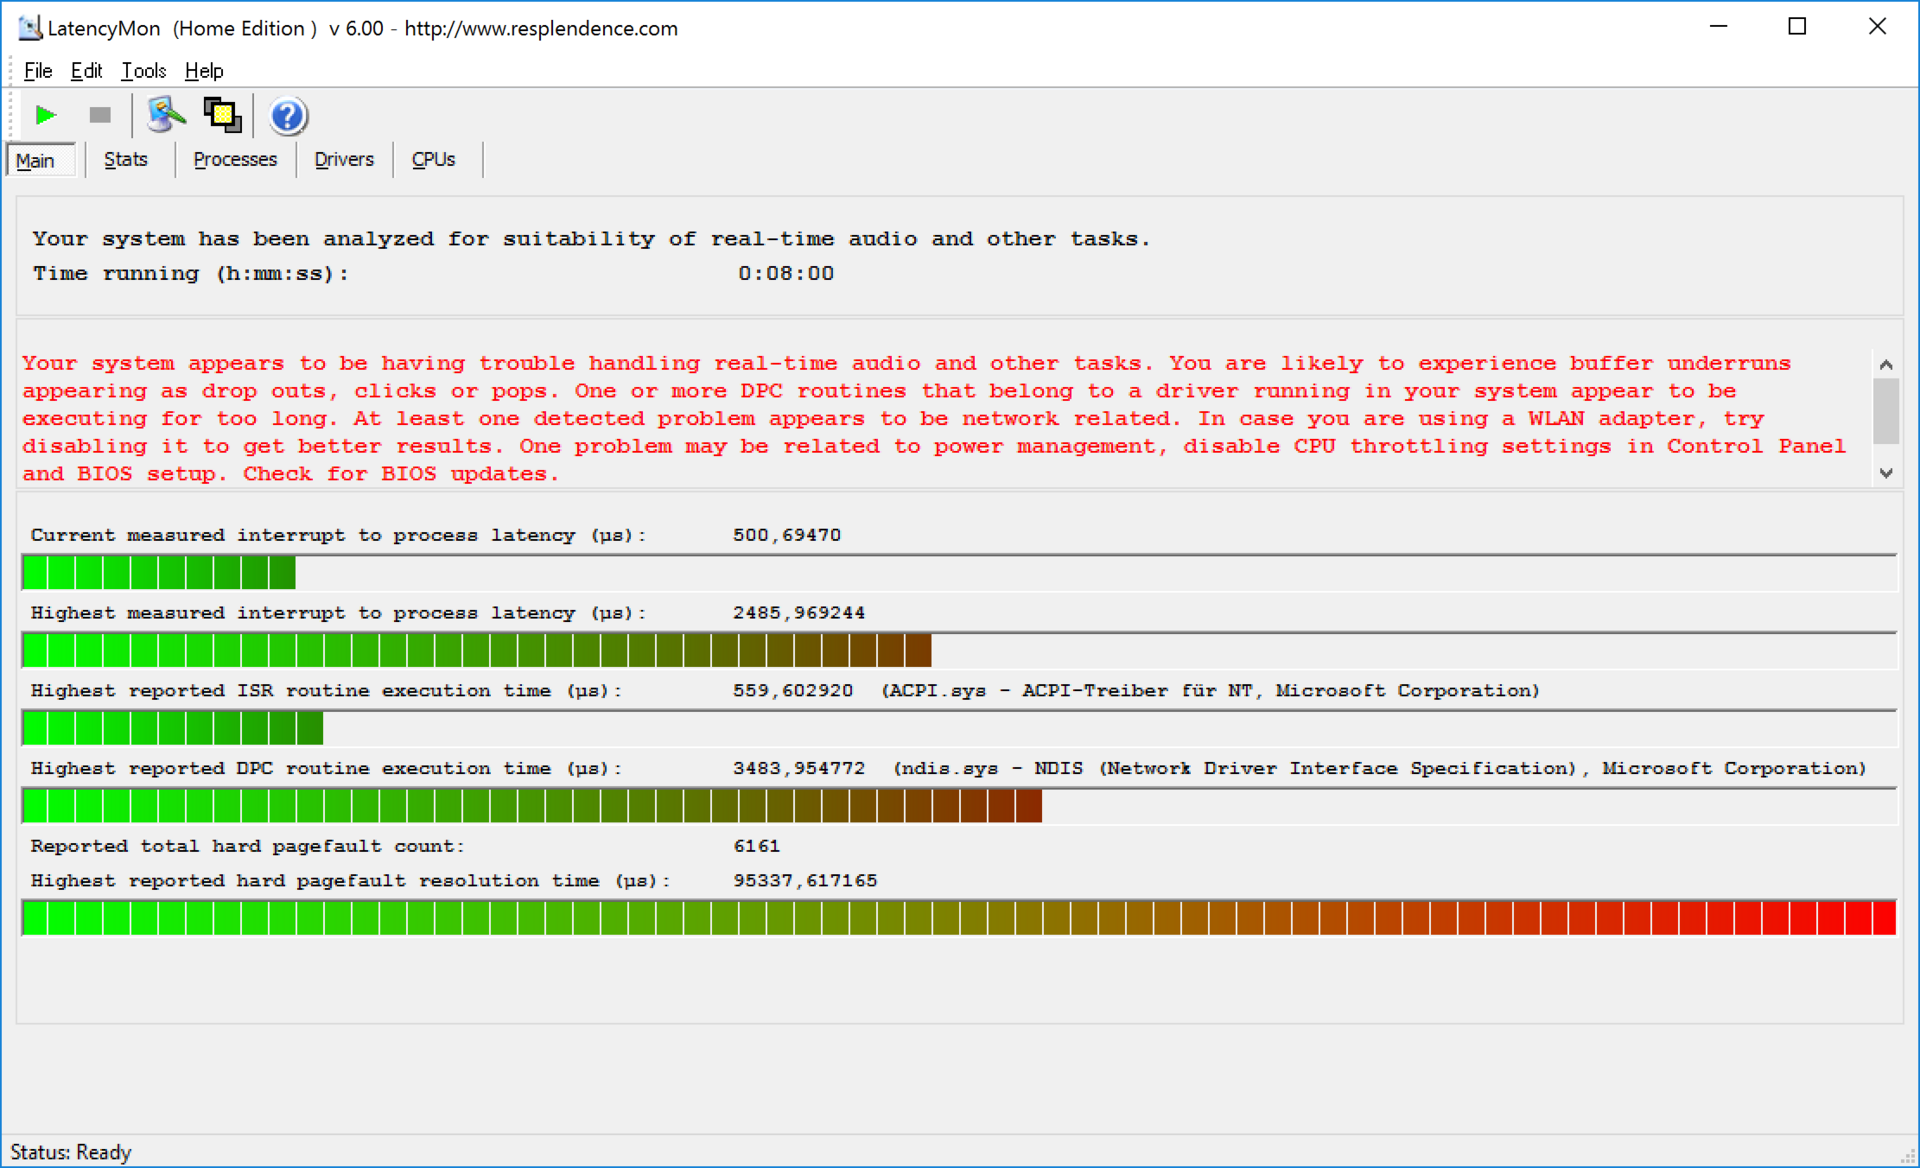Click the DPC routine execution time bar
Viewport: 1920px width, 1168px height.
[x=959, y=806]
